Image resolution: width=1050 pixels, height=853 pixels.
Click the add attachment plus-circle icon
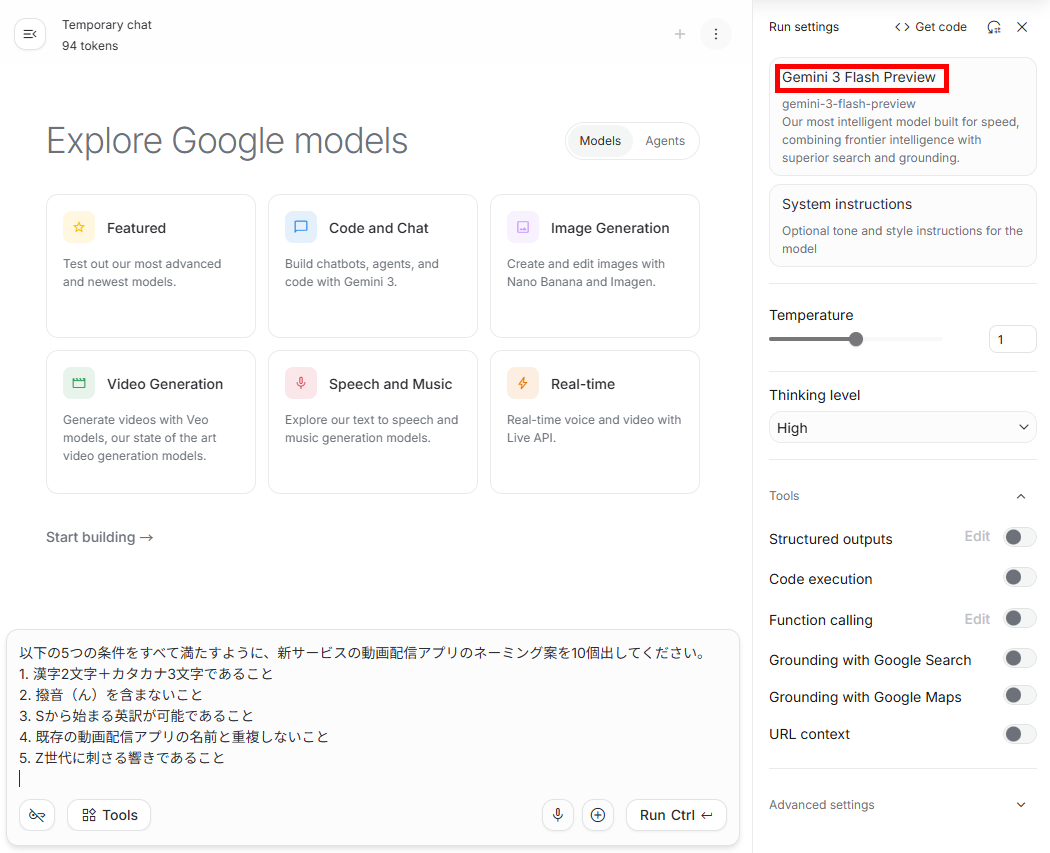coord(598,815)
